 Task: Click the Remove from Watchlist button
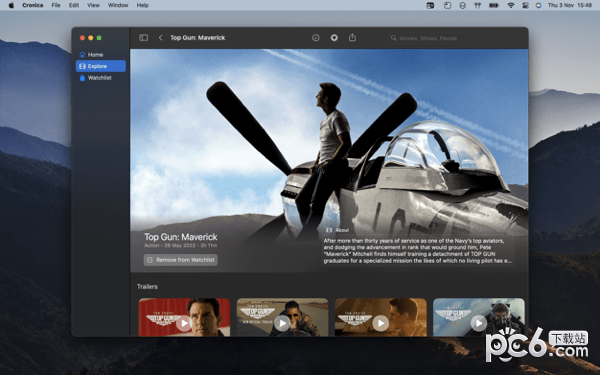181,260
